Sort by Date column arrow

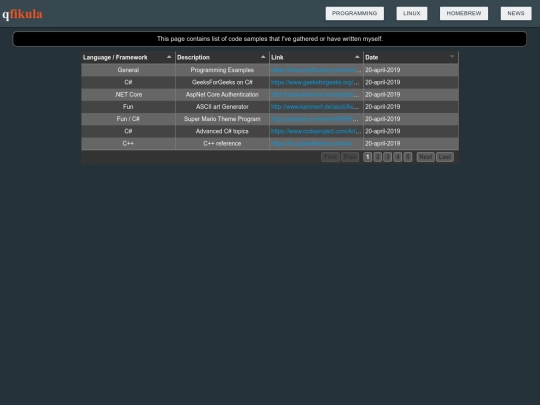point(452,56)
